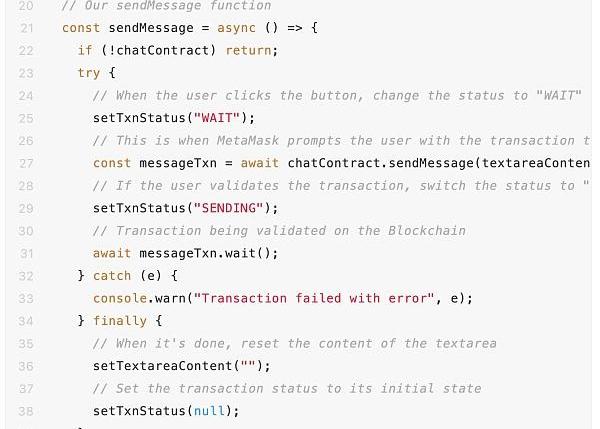600x429 pixels.
Task: Click the "WAIT" string in setTxnStatus on line 25
Action: coord(217,118)
